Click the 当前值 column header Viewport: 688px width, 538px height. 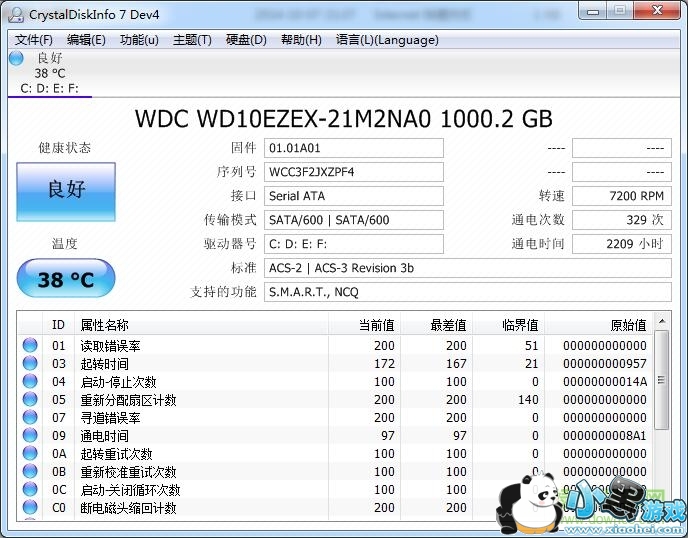pyautogui.click(x=364, y=325)
